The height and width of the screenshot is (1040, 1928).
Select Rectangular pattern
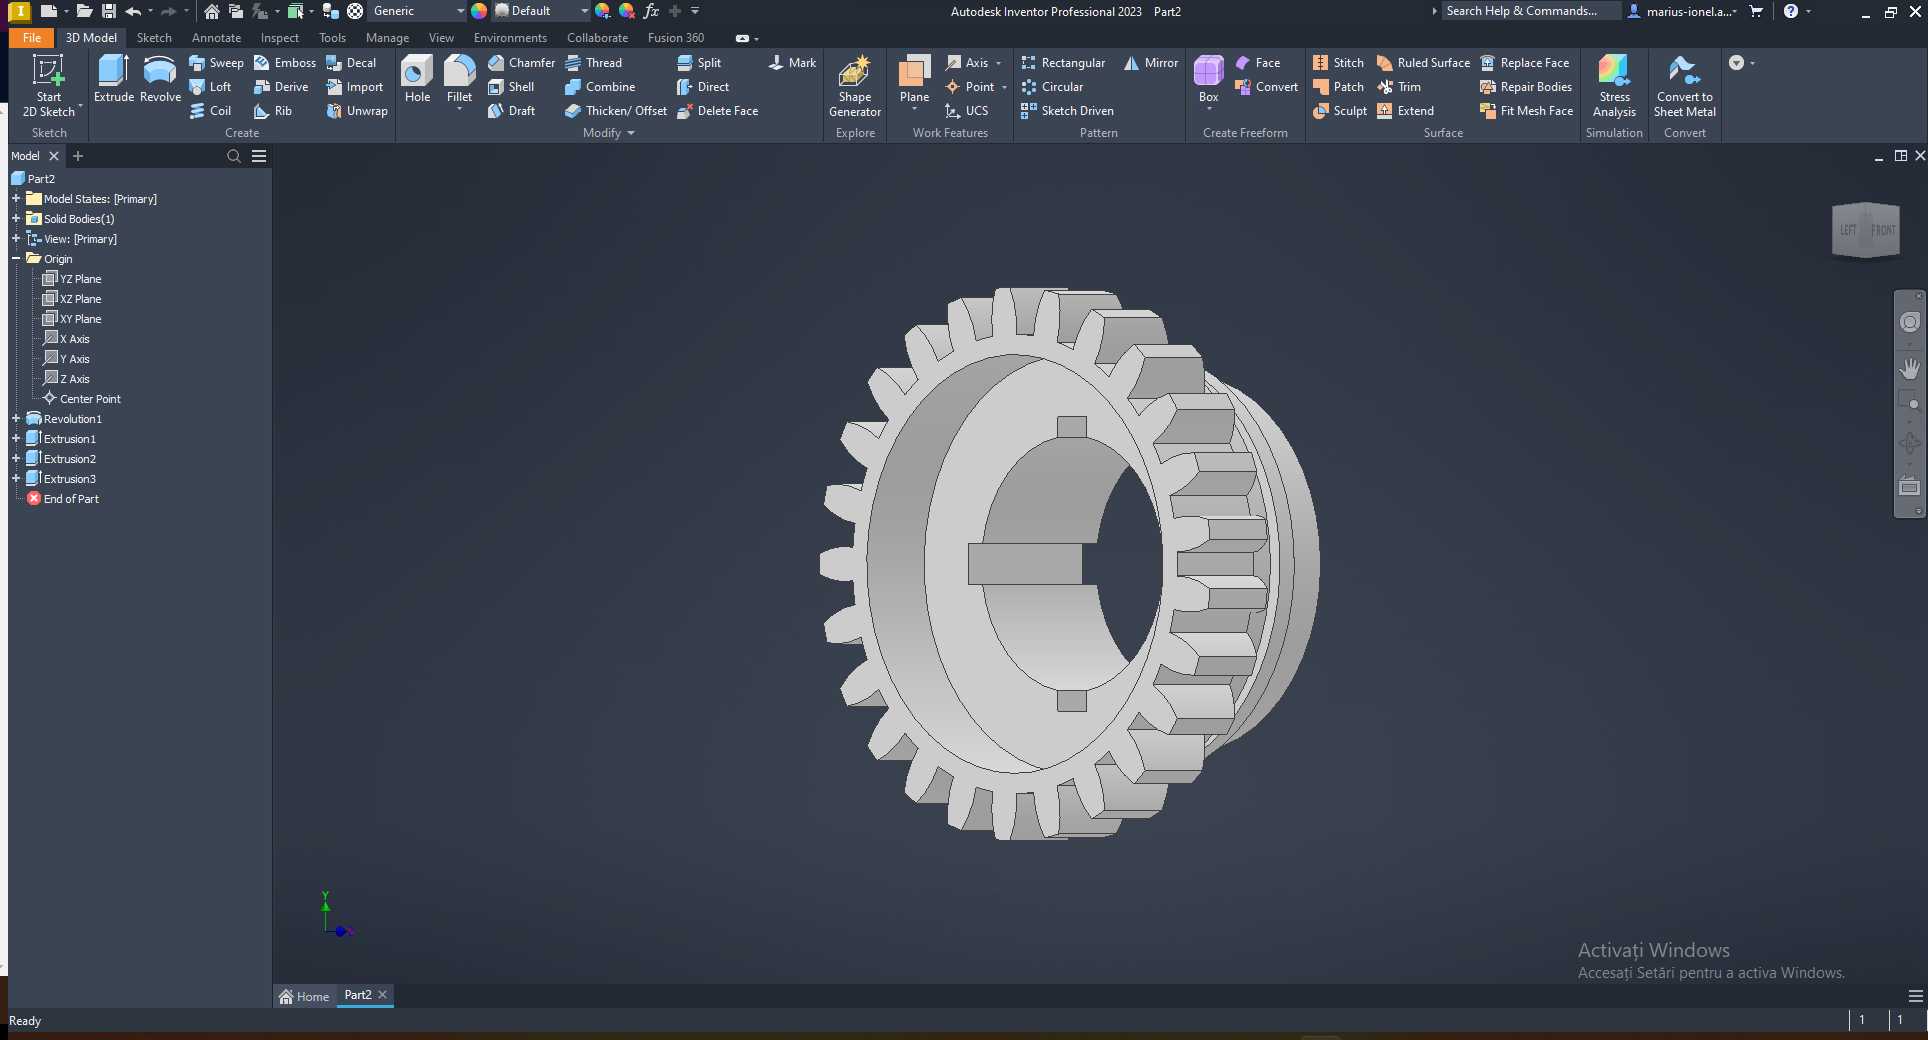[1063, 63]
